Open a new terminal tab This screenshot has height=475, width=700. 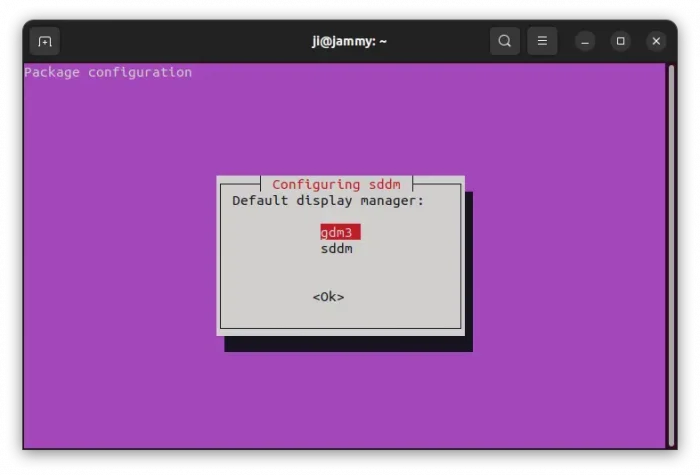(x=45, y=41)
